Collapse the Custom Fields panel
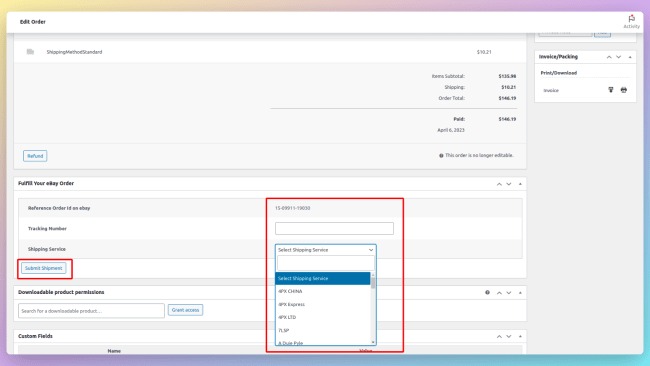 (x=520, y=336)
